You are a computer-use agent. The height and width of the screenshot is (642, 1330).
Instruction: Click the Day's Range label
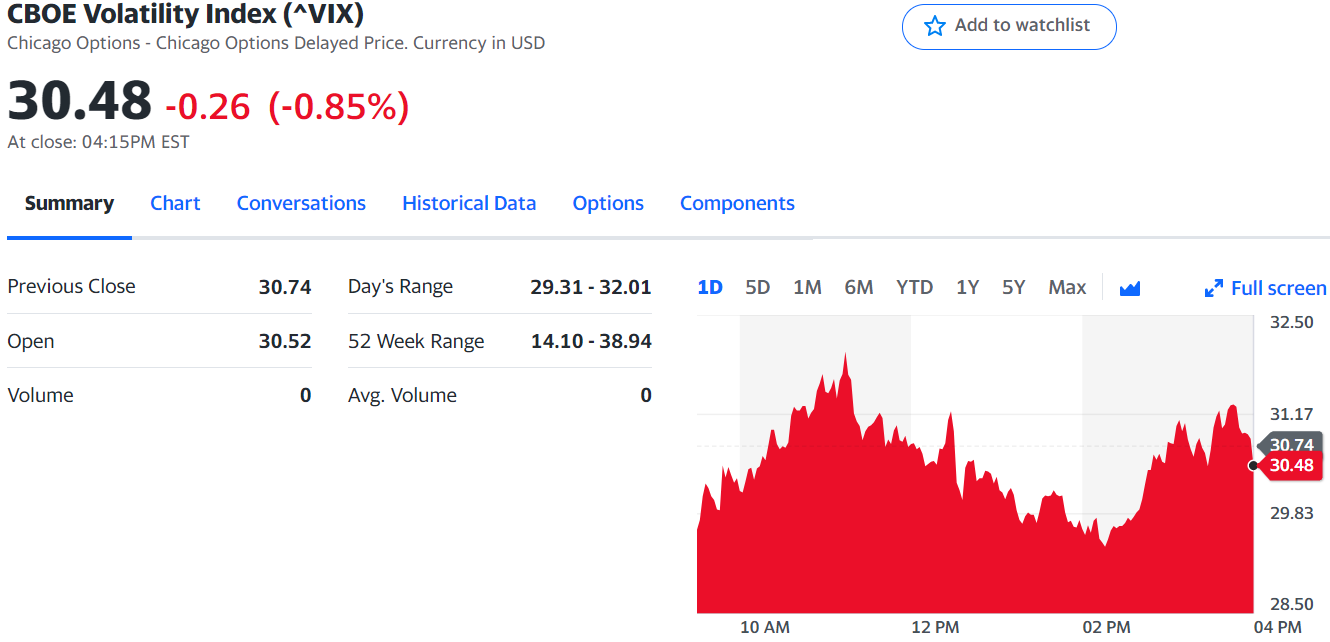coord(400,287)
